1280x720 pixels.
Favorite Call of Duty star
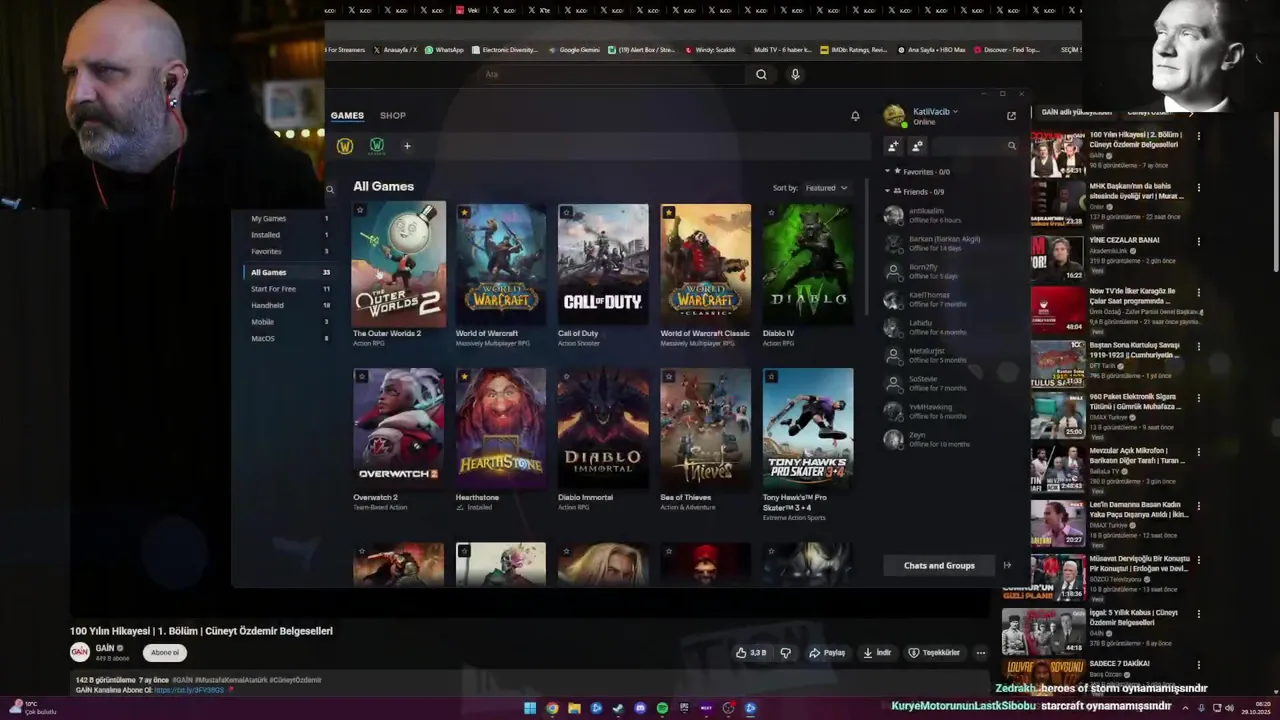pos(566,212)
